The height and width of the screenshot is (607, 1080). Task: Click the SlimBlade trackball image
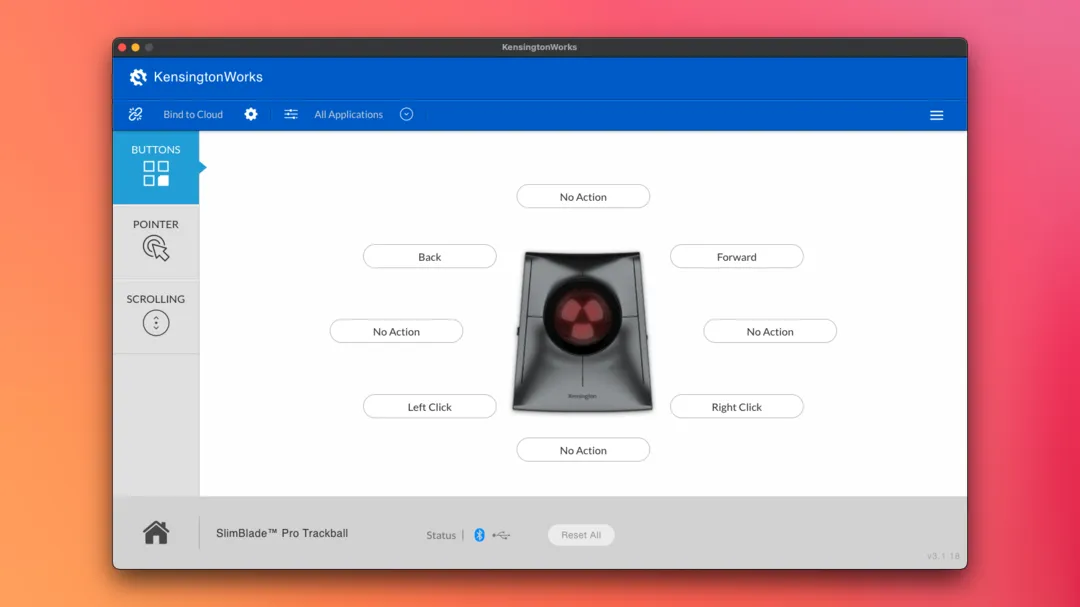click(x=583, y=331)
